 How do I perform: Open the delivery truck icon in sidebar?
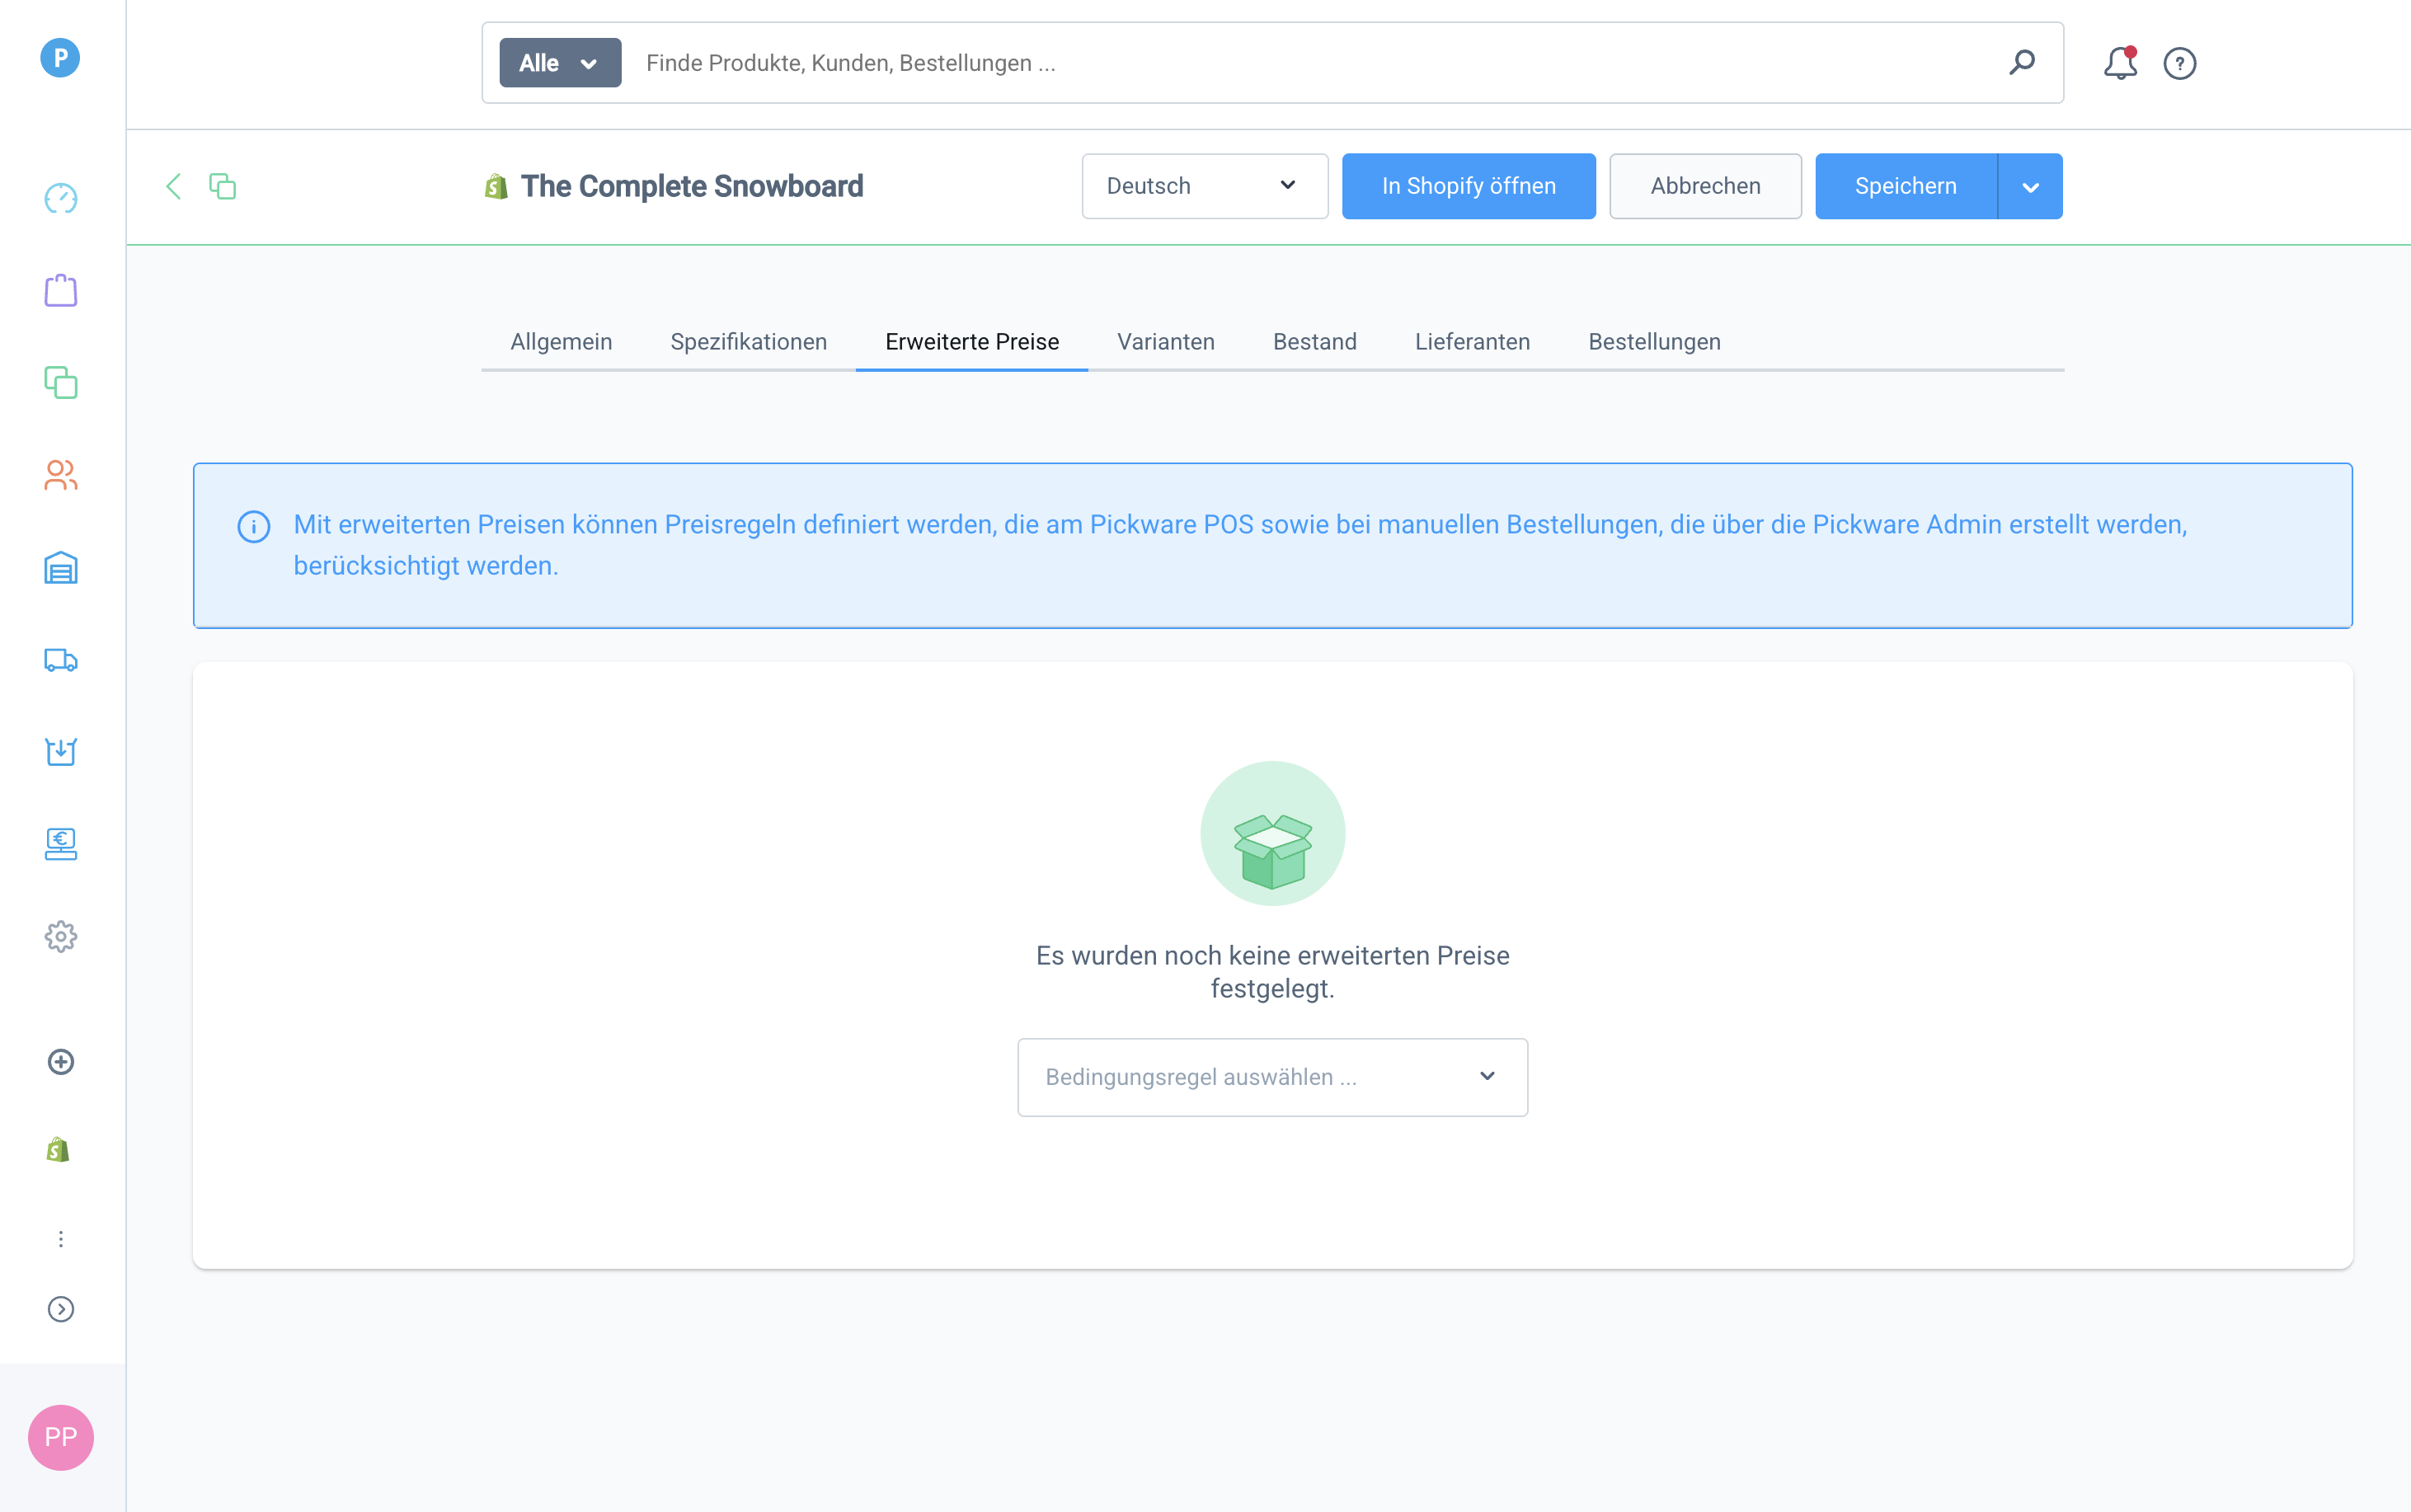(x=60, y=660)
